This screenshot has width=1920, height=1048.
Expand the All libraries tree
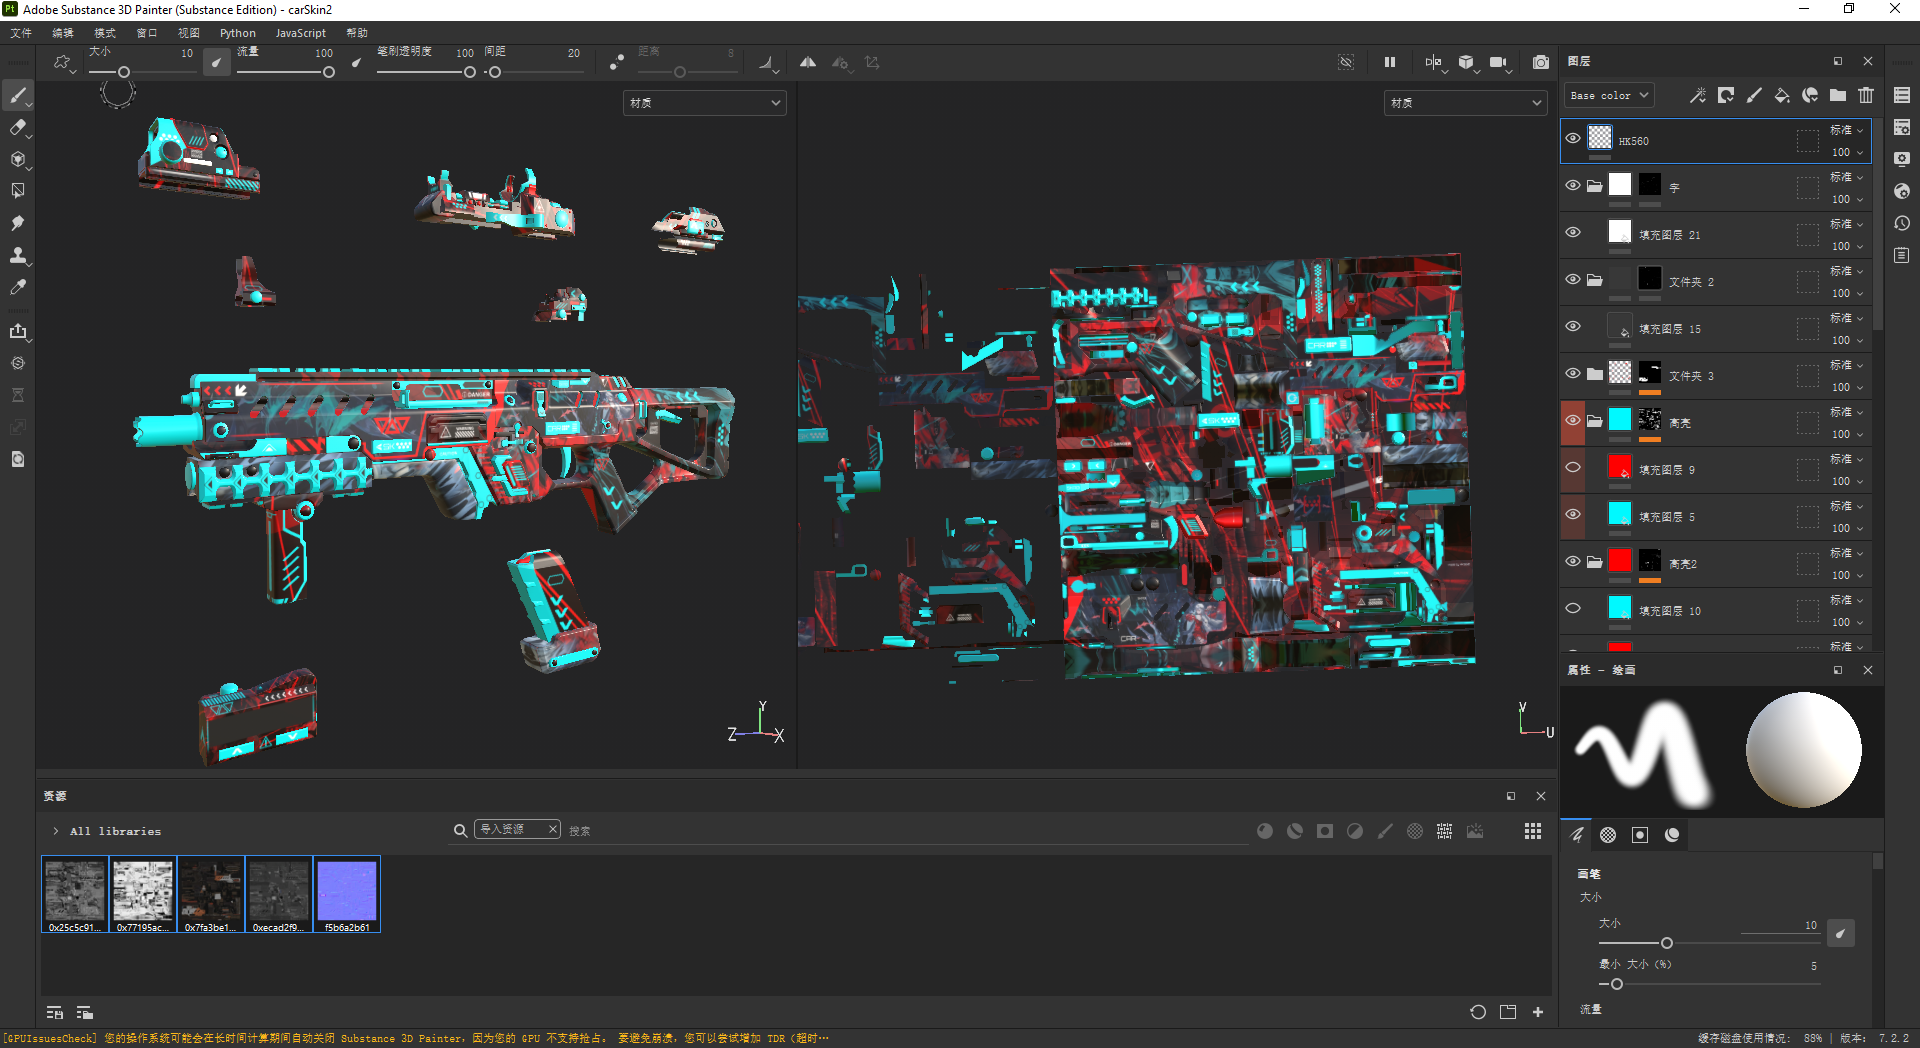55,831
